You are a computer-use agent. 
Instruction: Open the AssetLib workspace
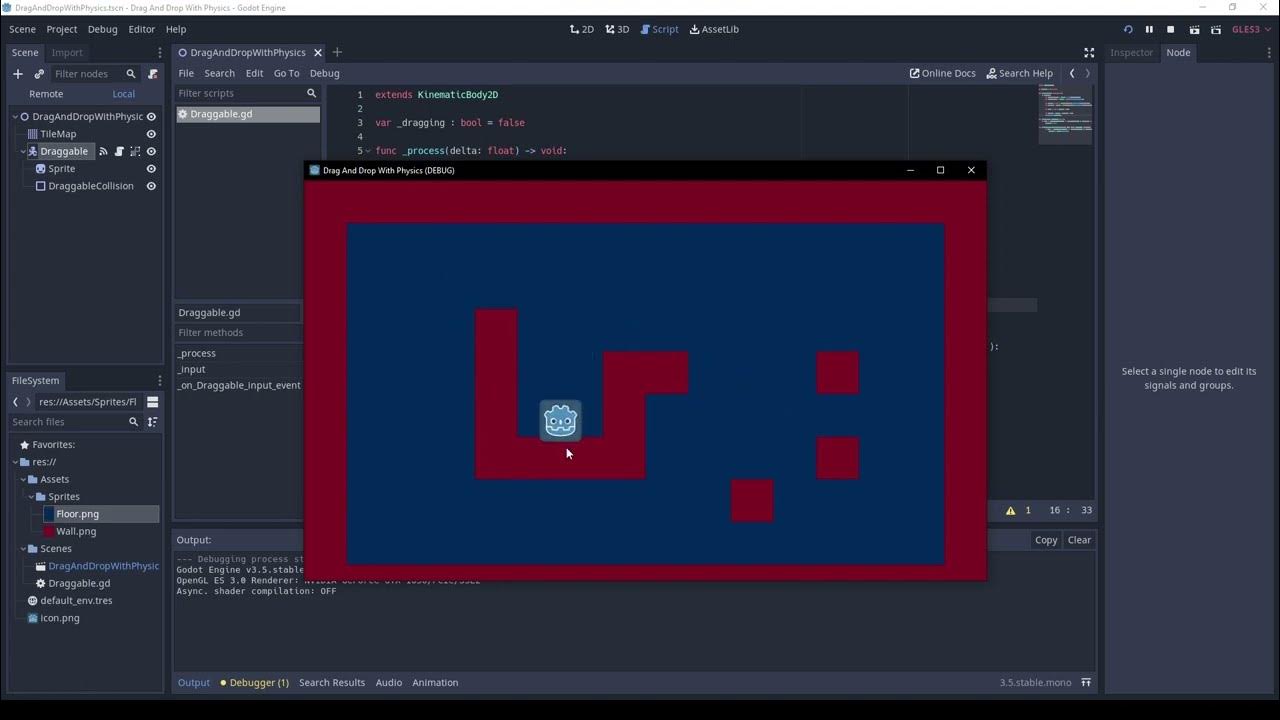click(x=714, y=30)
